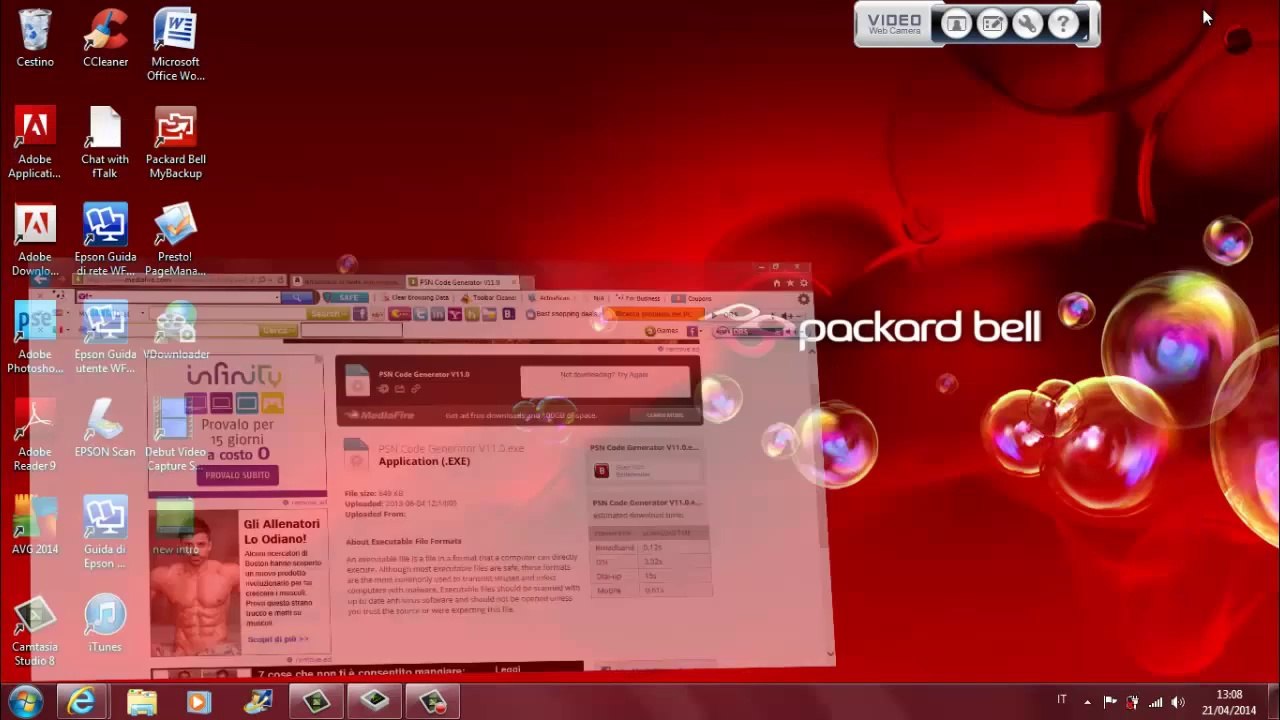Open Internet Explorer from the taskbar
The image size is (1280, 720).
point(81,701)
